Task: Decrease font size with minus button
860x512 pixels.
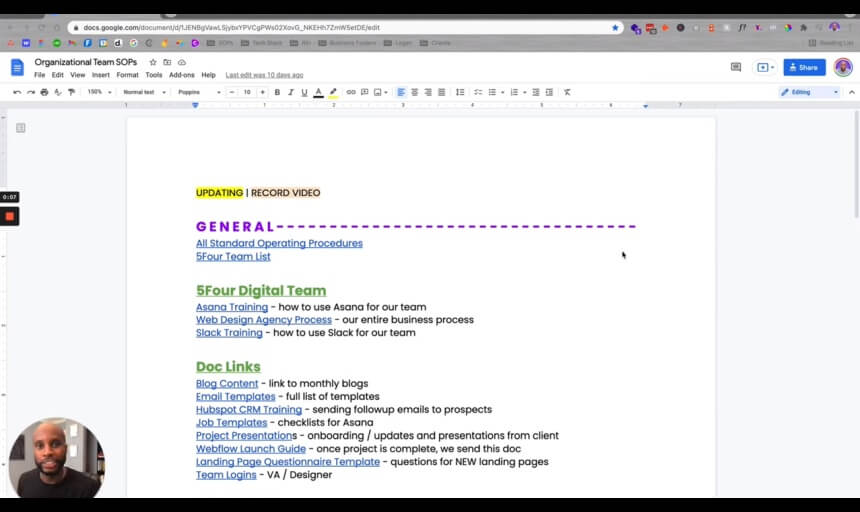Action: (232, 92)
